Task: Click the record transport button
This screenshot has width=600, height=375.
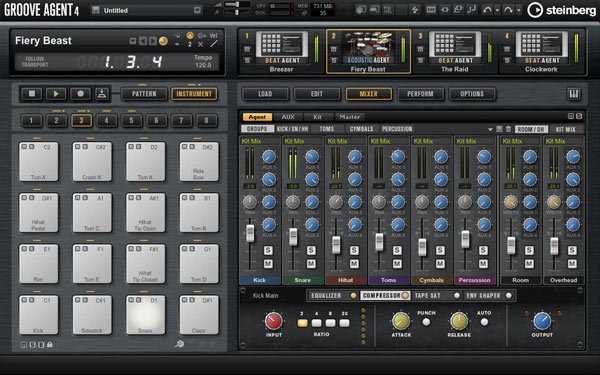Action: [x=80, y=94]
